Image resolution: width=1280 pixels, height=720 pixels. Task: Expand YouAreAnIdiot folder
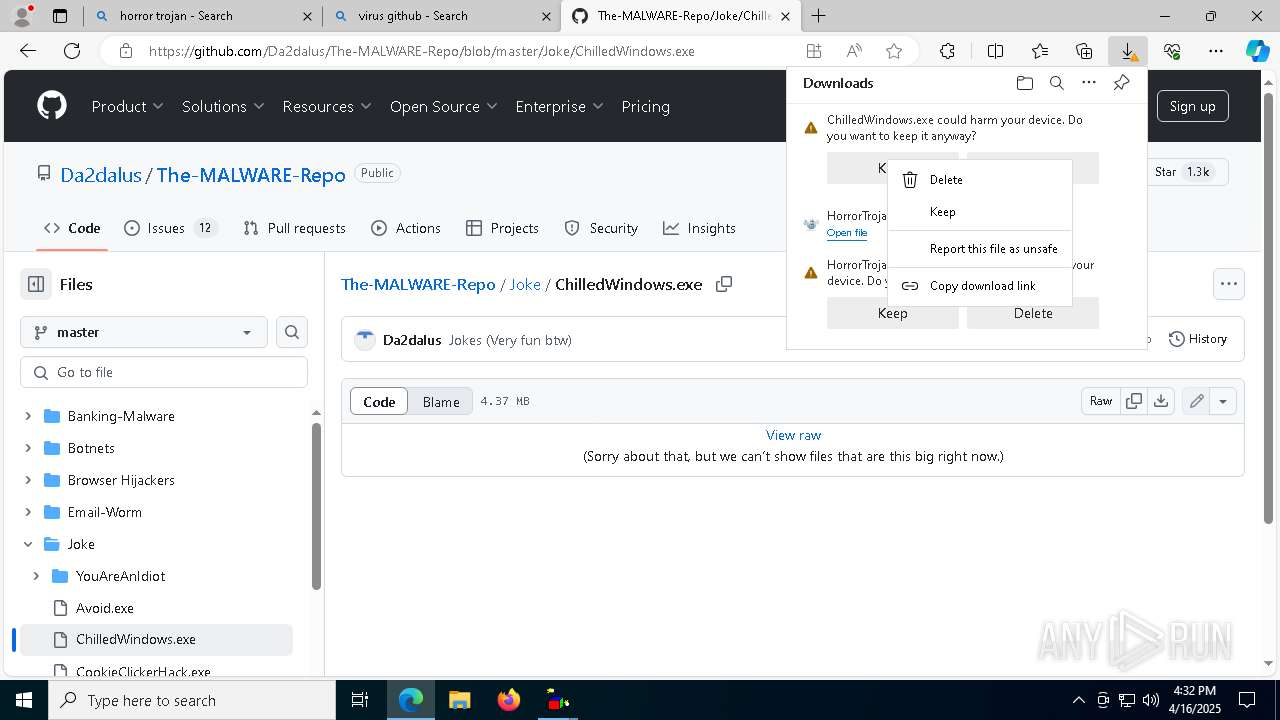36,576
